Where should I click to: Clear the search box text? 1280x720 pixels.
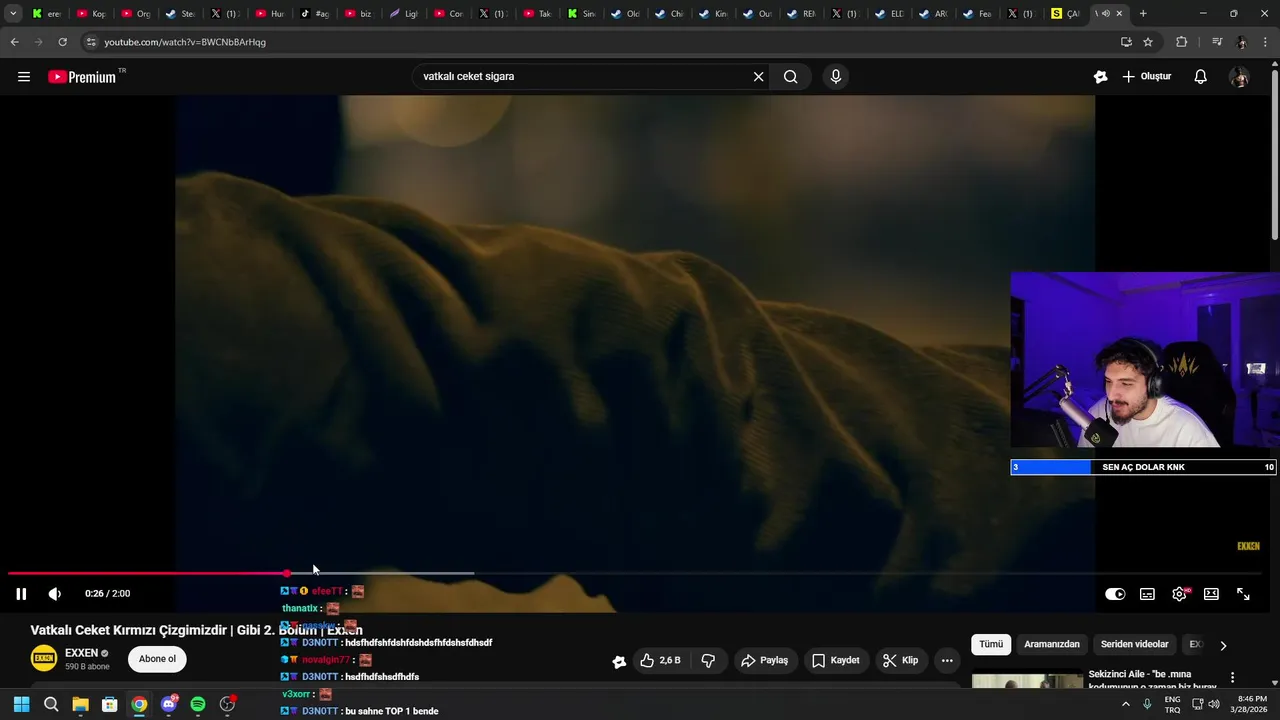click(x=758, y=77)
